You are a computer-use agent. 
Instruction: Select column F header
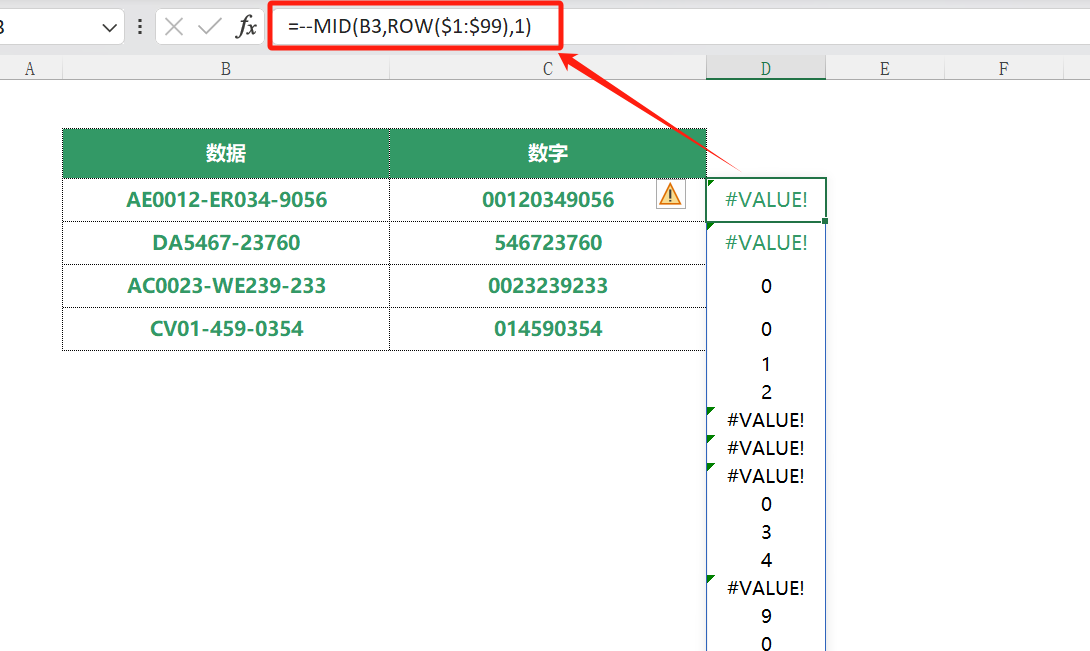tap(1003, 69)
